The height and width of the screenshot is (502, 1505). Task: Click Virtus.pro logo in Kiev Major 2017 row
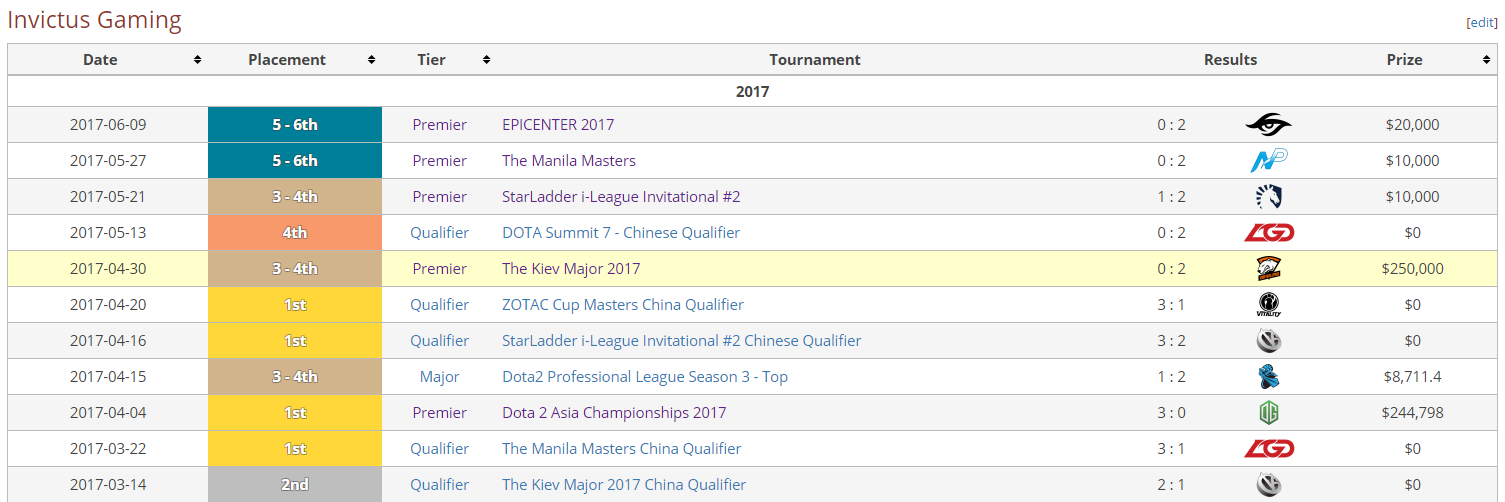click(x=1268, y=269)
